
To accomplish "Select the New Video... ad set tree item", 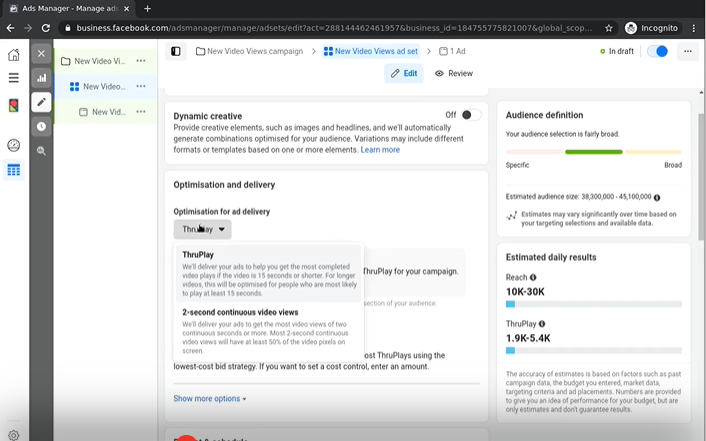I will pyautogui.click(x=105, y=86).
